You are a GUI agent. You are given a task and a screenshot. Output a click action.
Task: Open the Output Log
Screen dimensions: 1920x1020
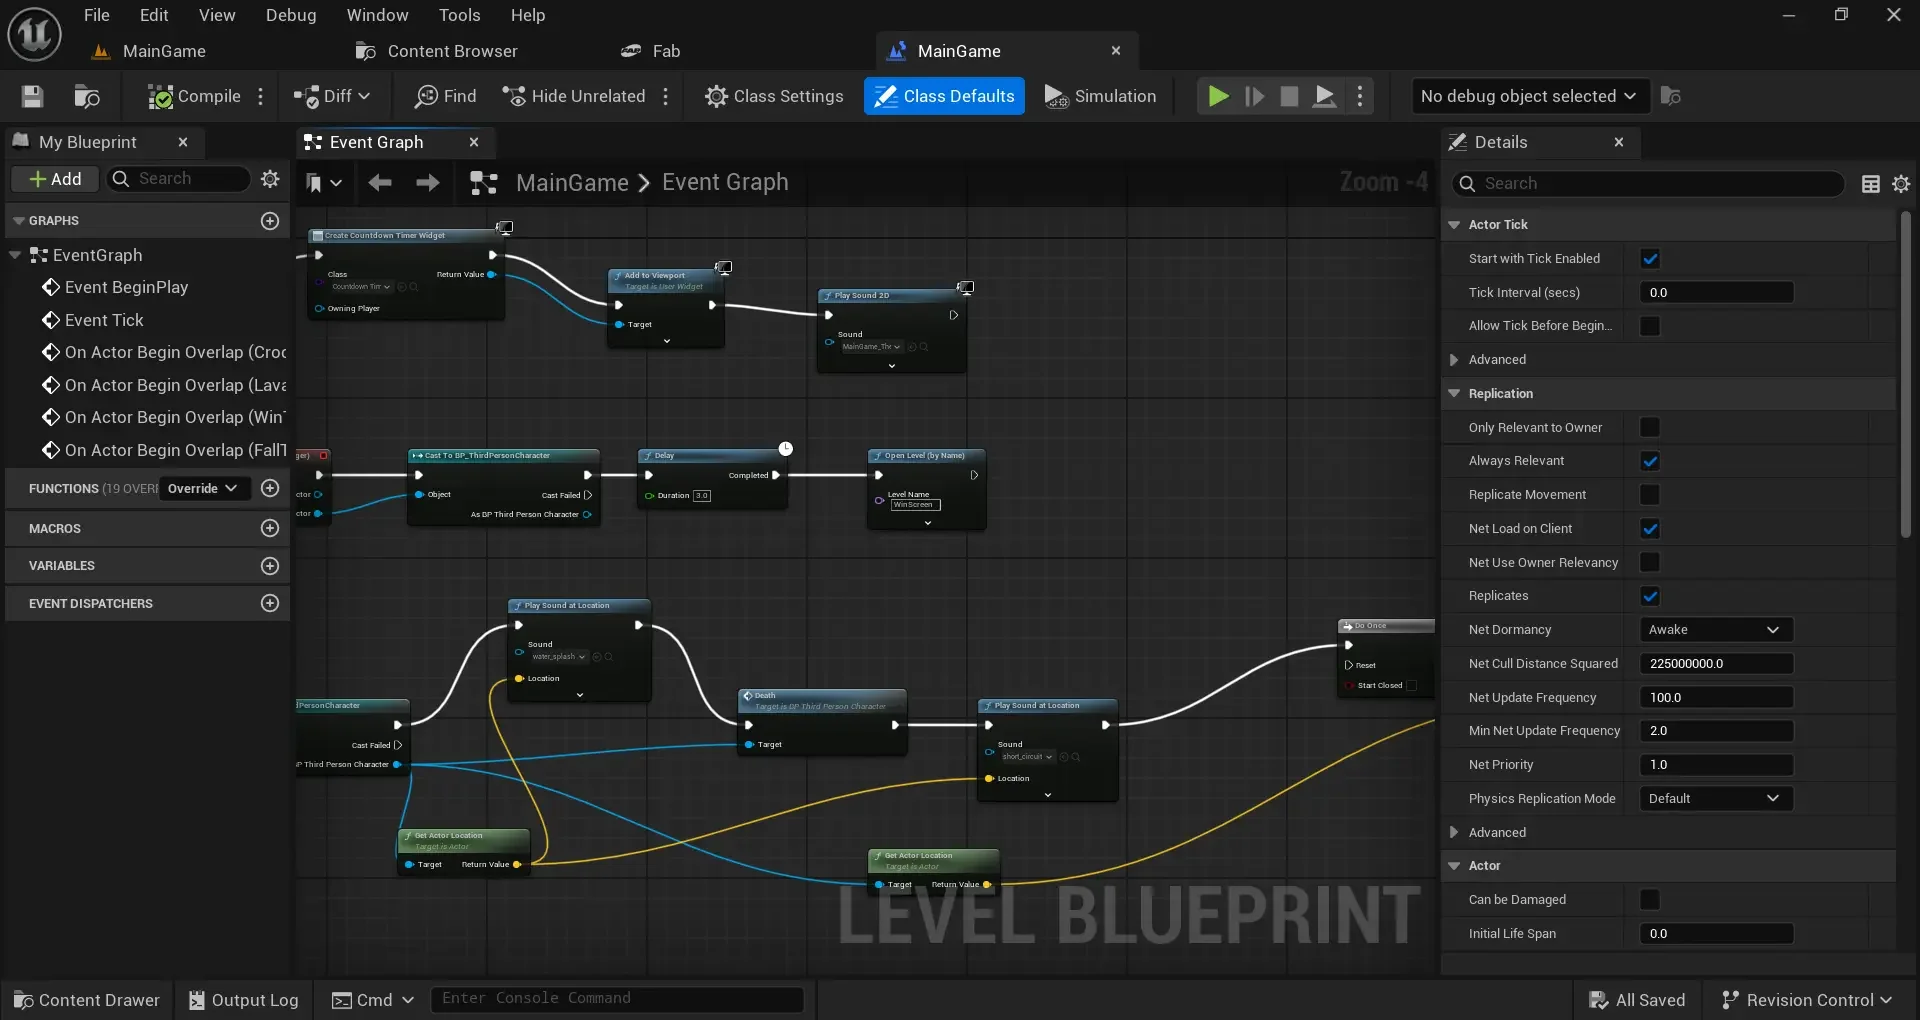pos(244,1000)
